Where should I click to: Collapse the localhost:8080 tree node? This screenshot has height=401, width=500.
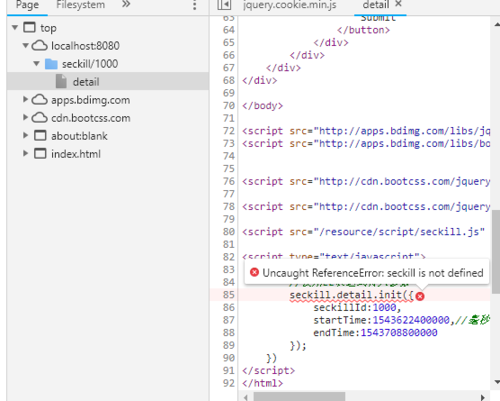tap(26, 45)
